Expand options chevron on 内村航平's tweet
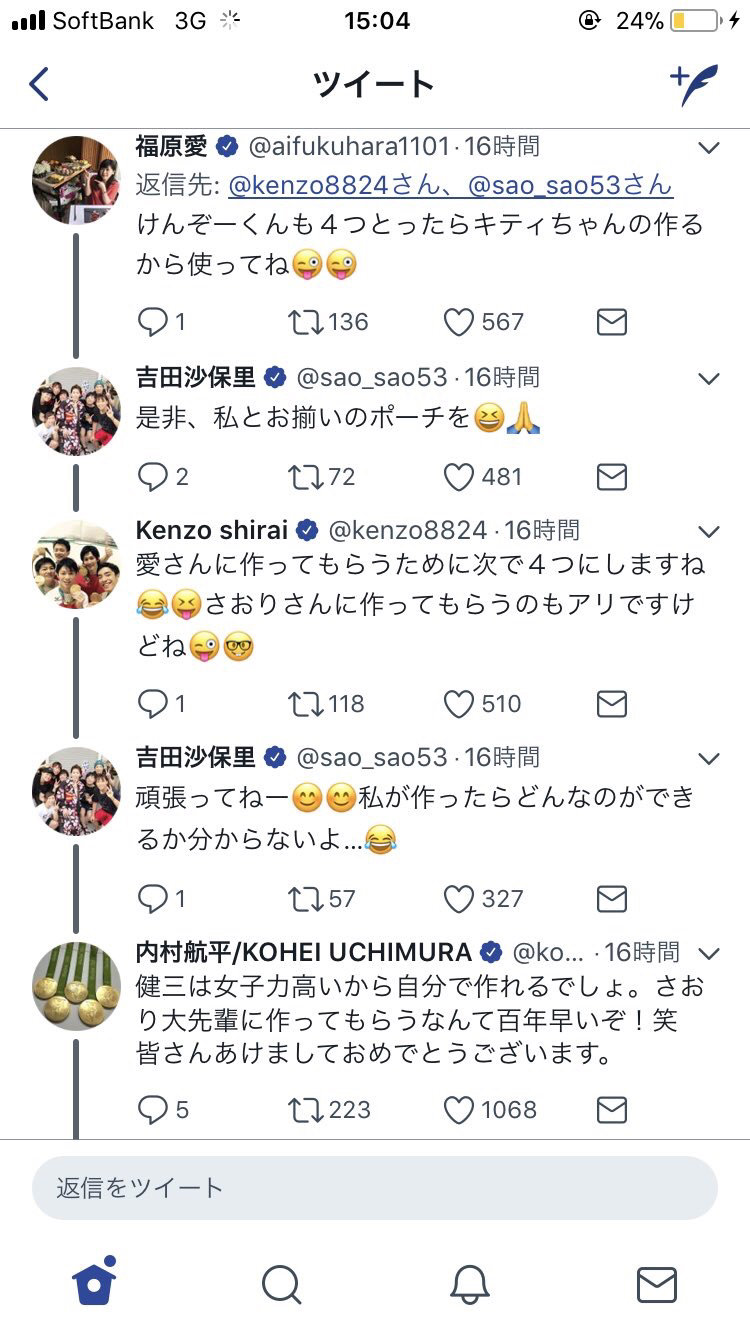The height and width of the screenshot is (1334, 750). [x=708, y=952]
